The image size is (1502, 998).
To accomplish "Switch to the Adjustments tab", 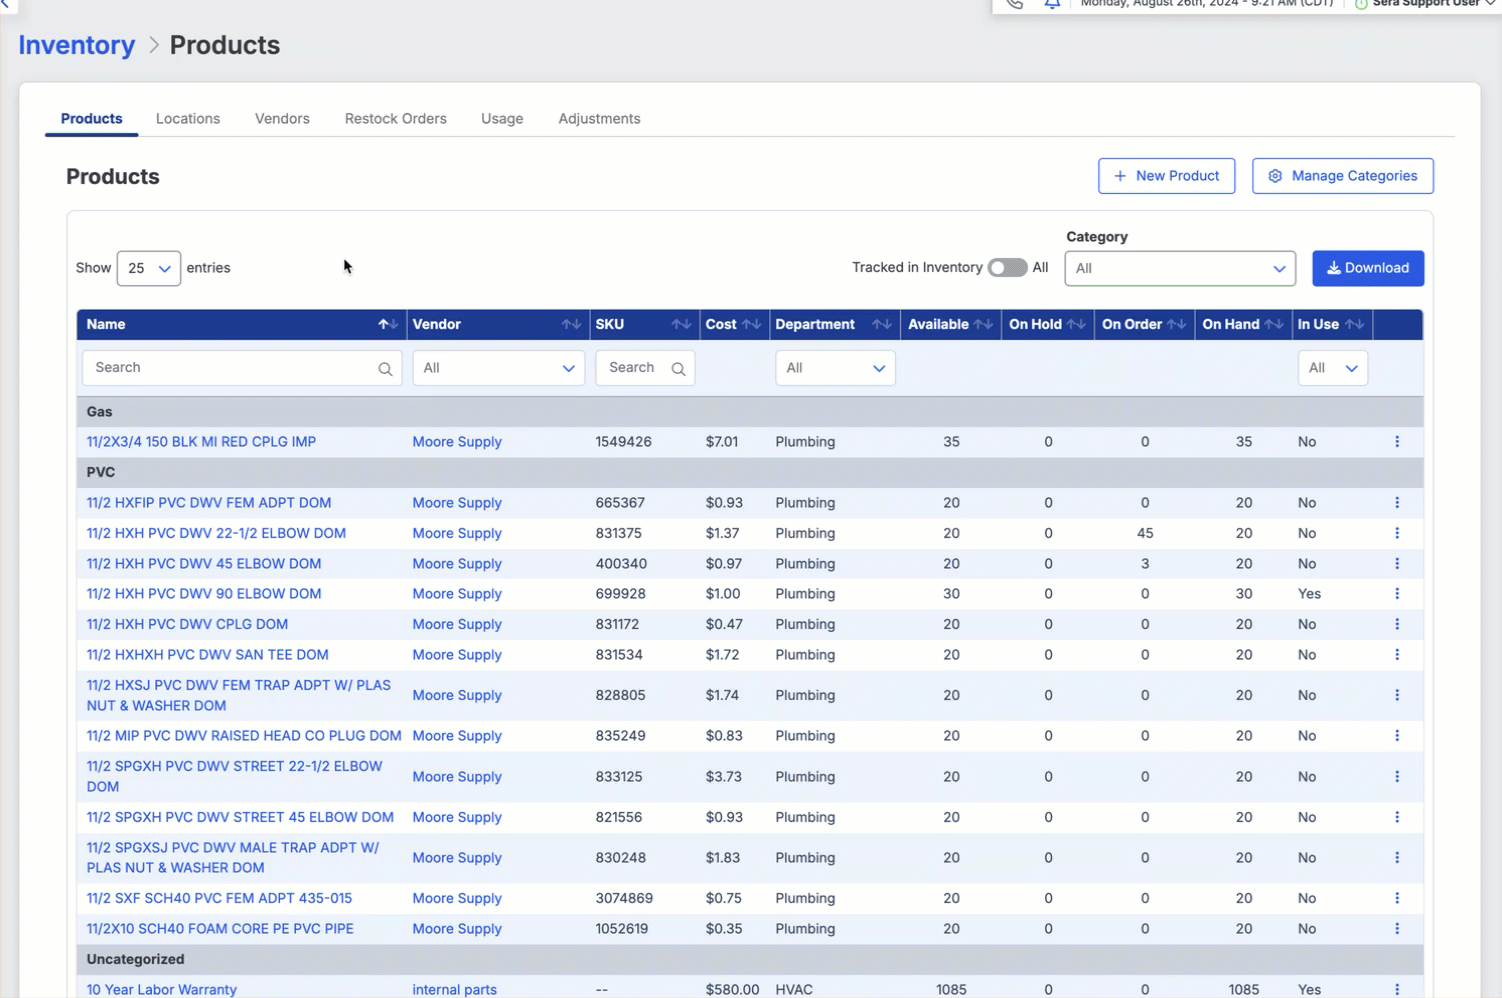I will [599, 118].
